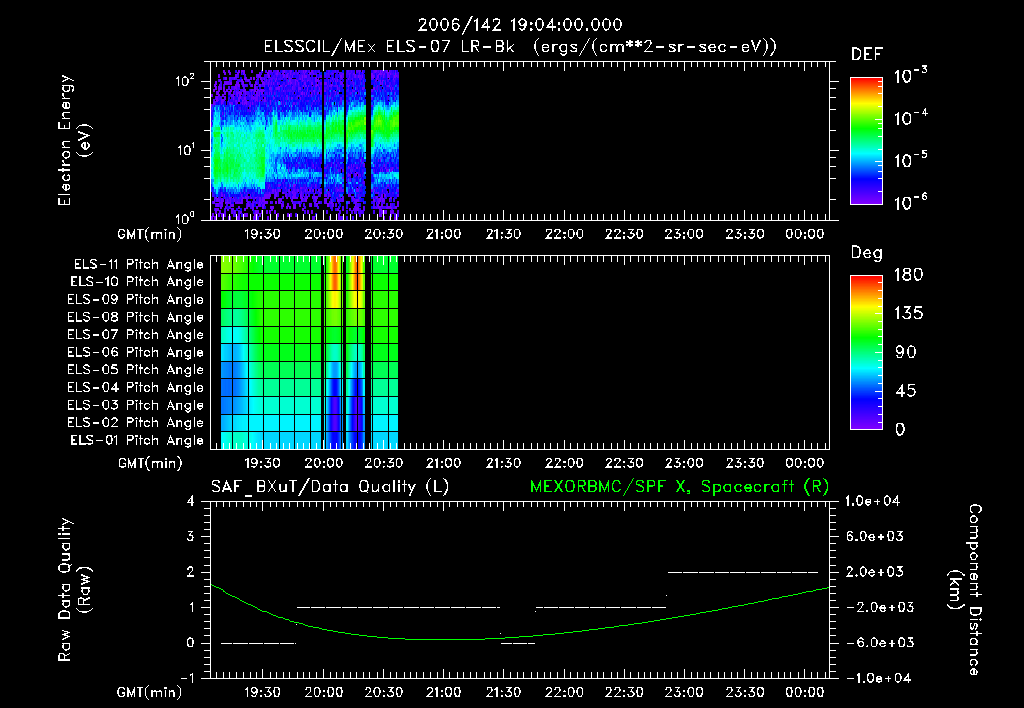1024x708 pixels.
Task: Click the Deg pitch angle color bar
Action: [x=866, y=353]
